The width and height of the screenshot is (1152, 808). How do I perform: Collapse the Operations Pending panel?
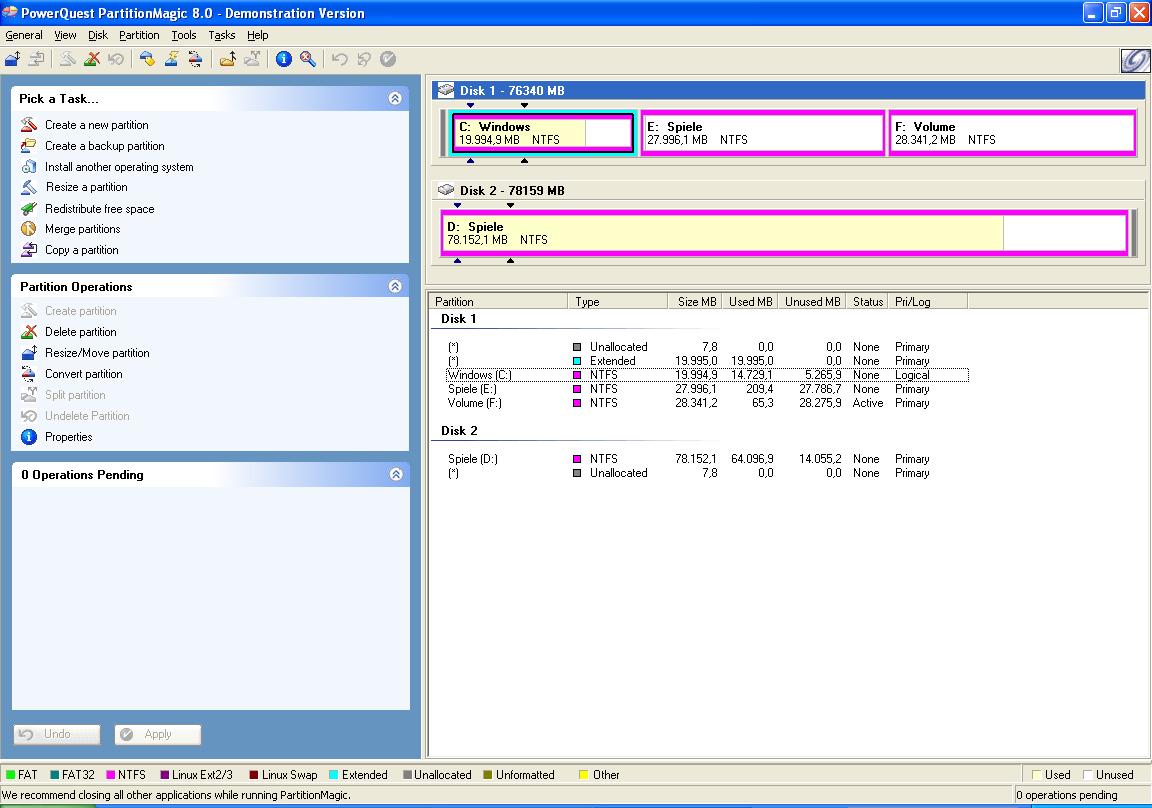(395, 475)
